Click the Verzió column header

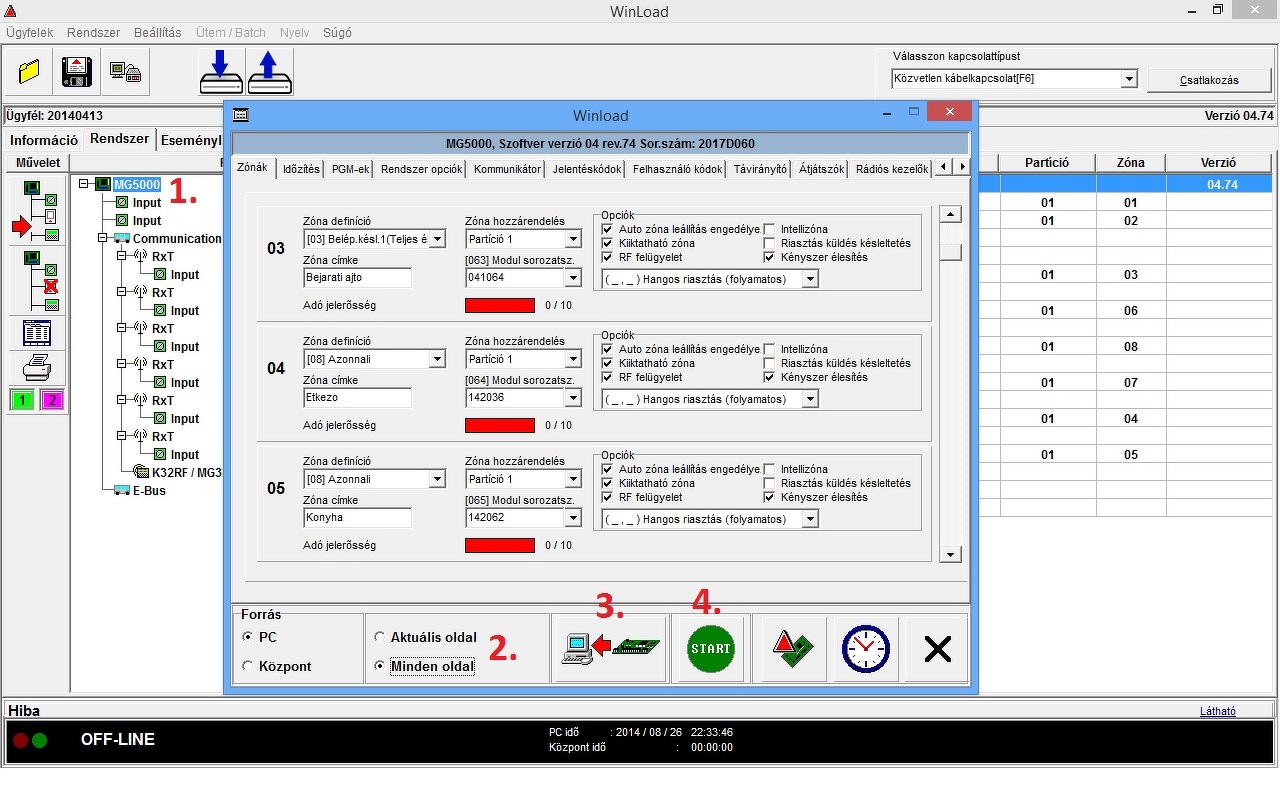click(1219, 163)
